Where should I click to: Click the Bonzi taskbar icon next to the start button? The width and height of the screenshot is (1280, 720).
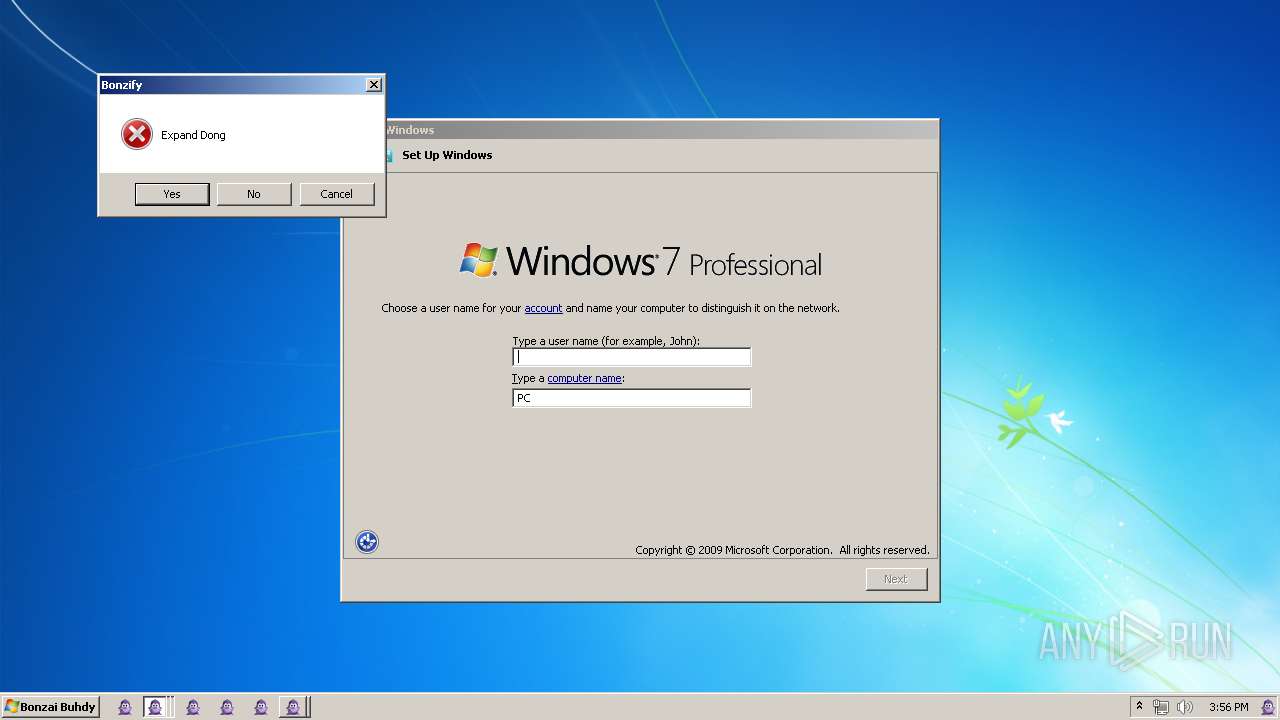(125, 707)
